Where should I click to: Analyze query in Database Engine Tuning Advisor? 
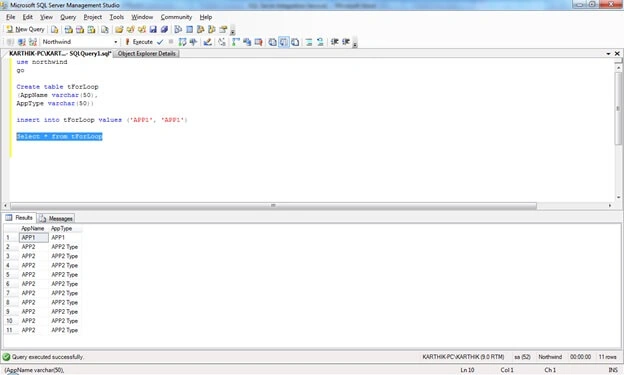193,42
